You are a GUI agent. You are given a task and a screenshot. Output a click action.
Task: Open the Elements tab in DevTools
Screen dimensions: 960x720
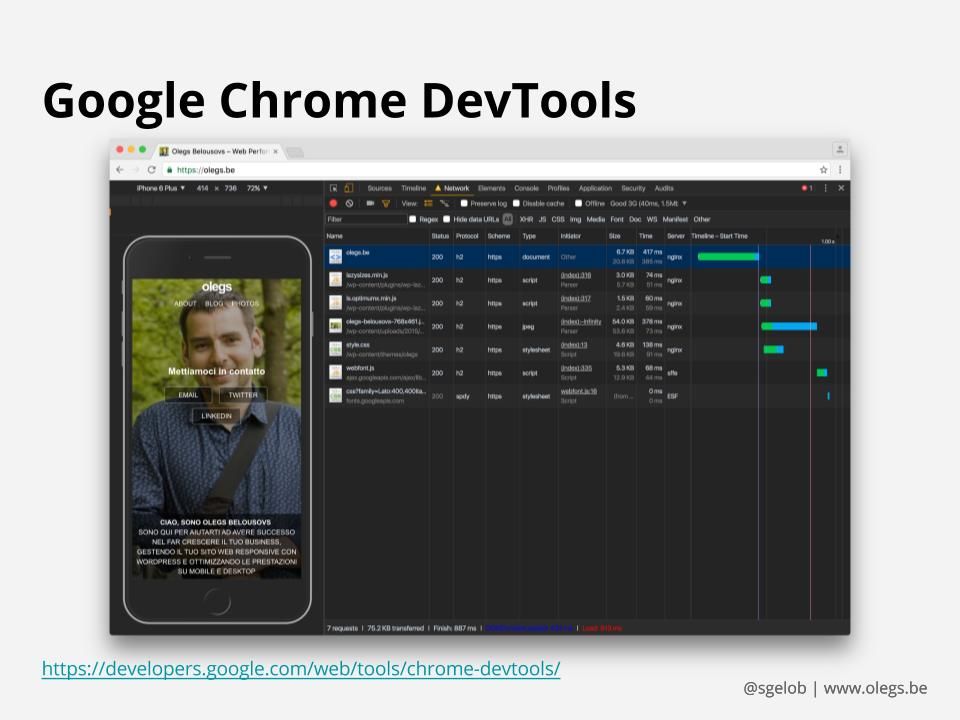click(492, 188)
